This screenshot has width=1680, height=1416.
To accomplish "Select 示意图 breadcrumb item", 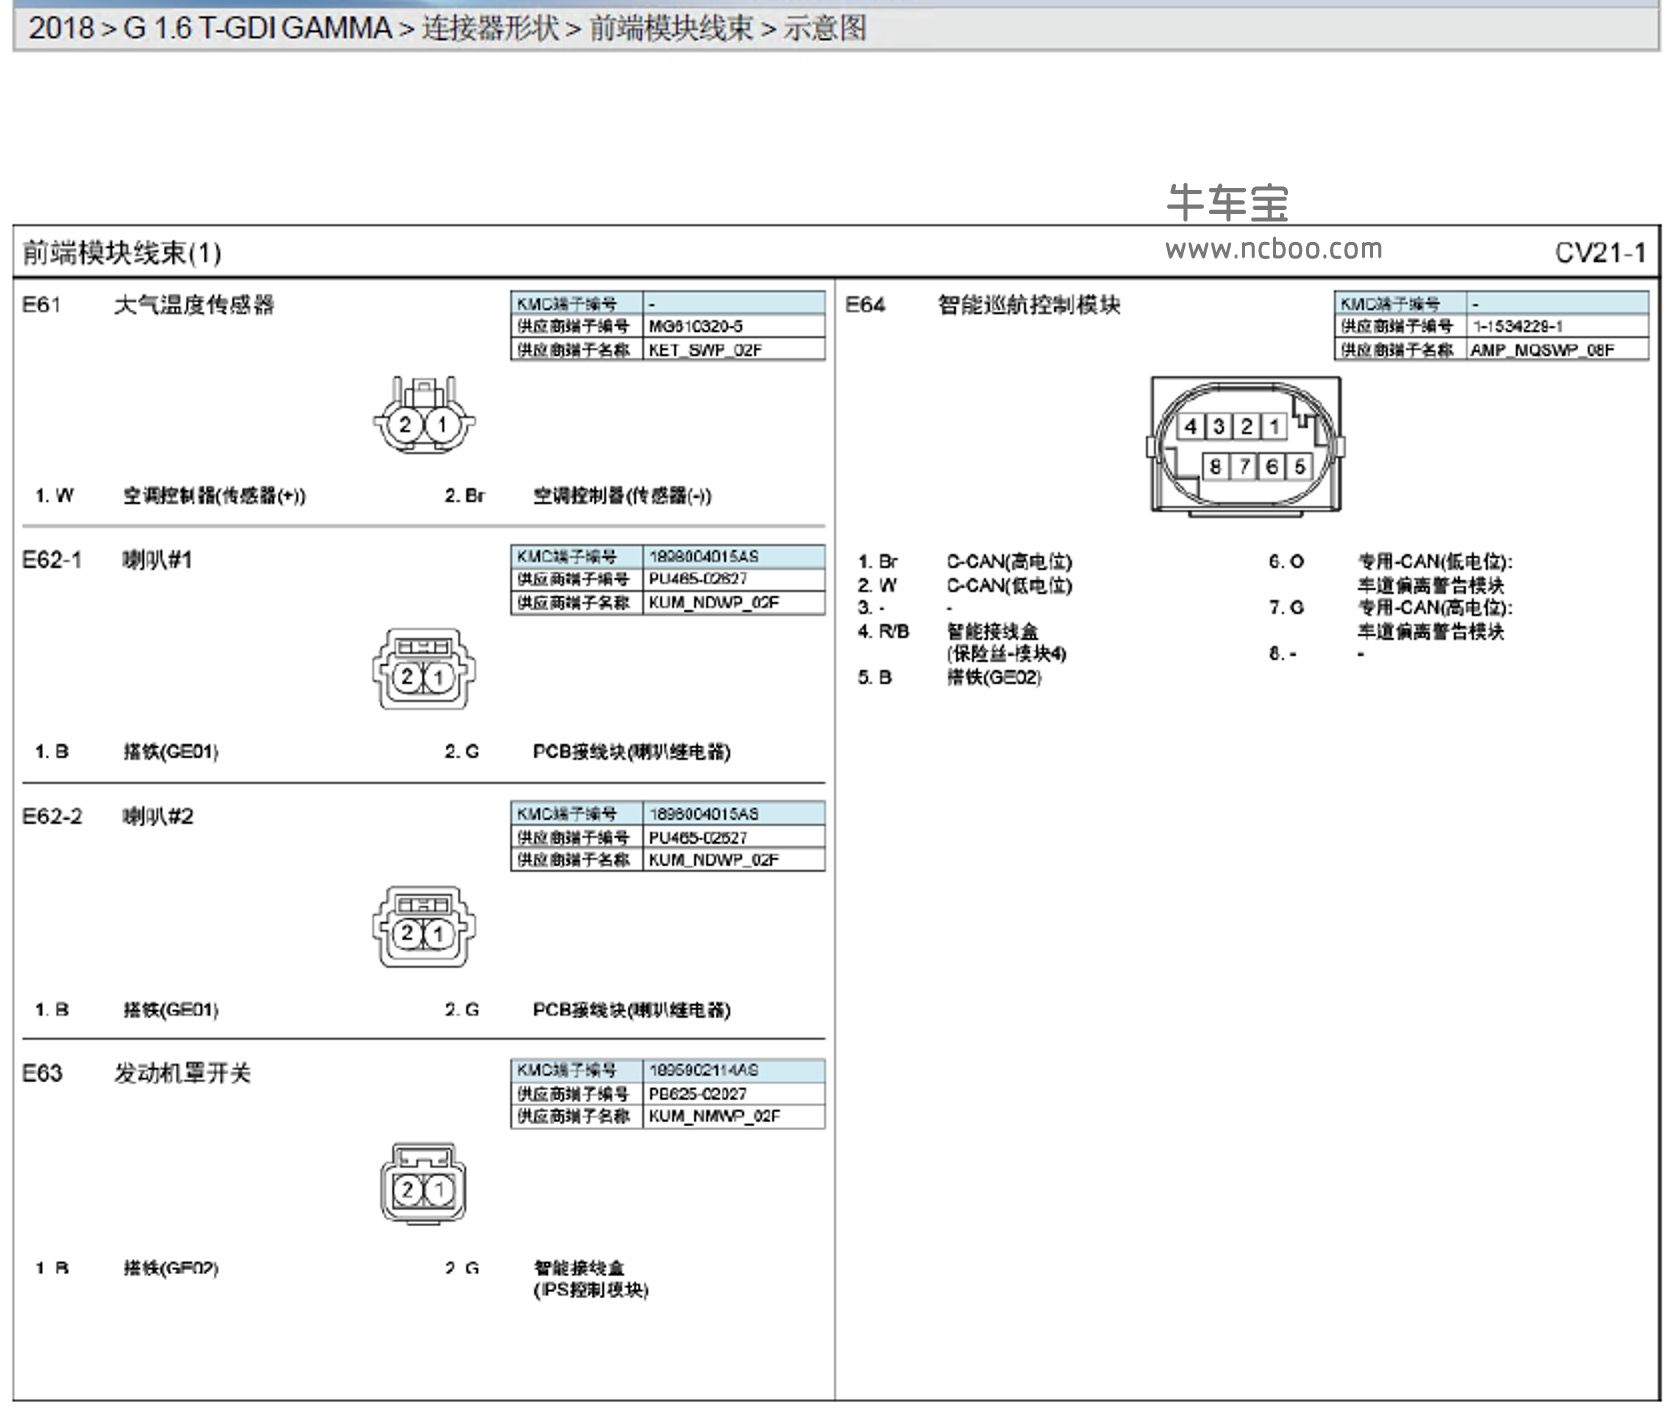I will click(825, 28).
